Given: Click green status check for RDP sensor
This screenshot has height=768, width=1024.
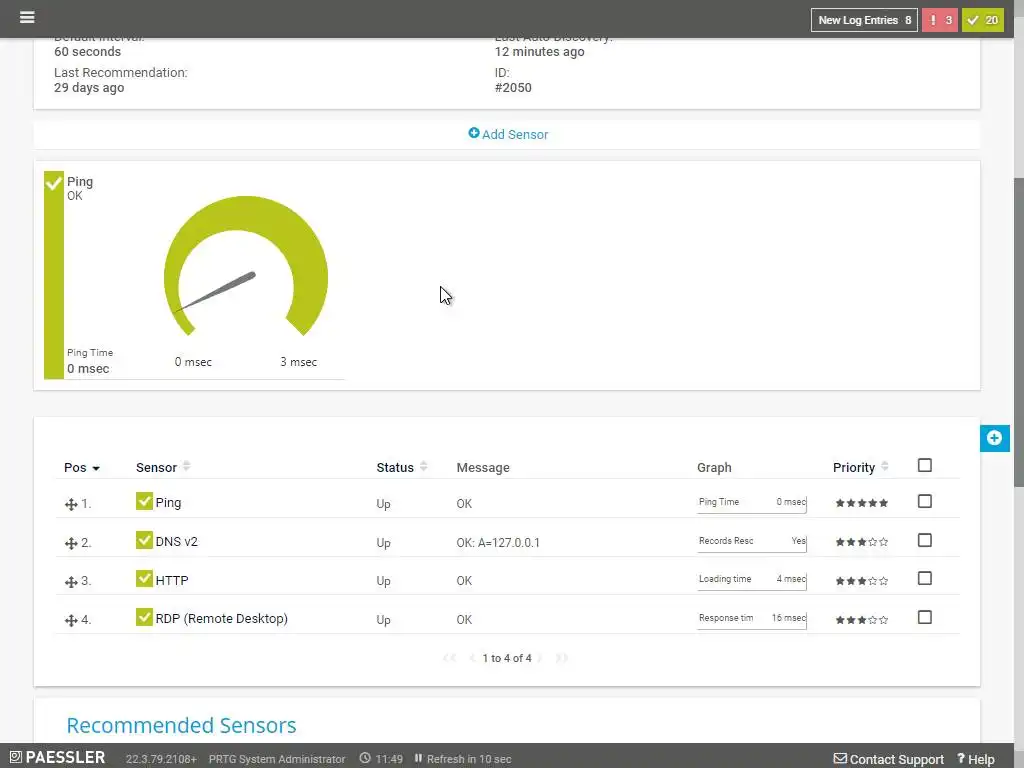Looking at the screenshot, I should [x=144, y=617].
